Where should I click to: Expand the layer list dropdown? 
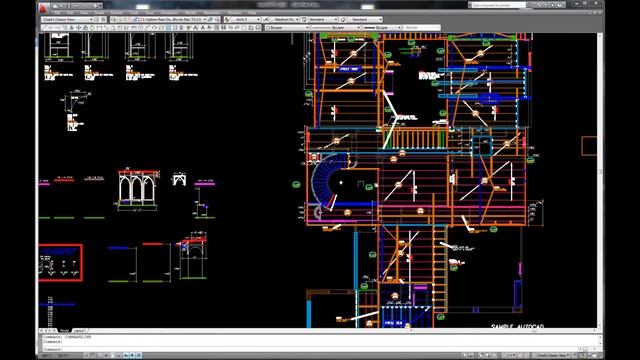204,20
